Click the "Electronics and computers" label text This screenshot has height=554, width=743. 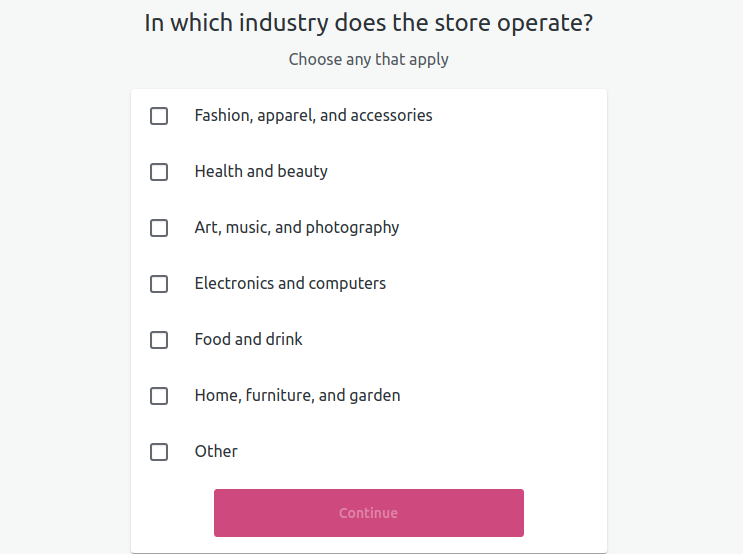pos(290,284)
